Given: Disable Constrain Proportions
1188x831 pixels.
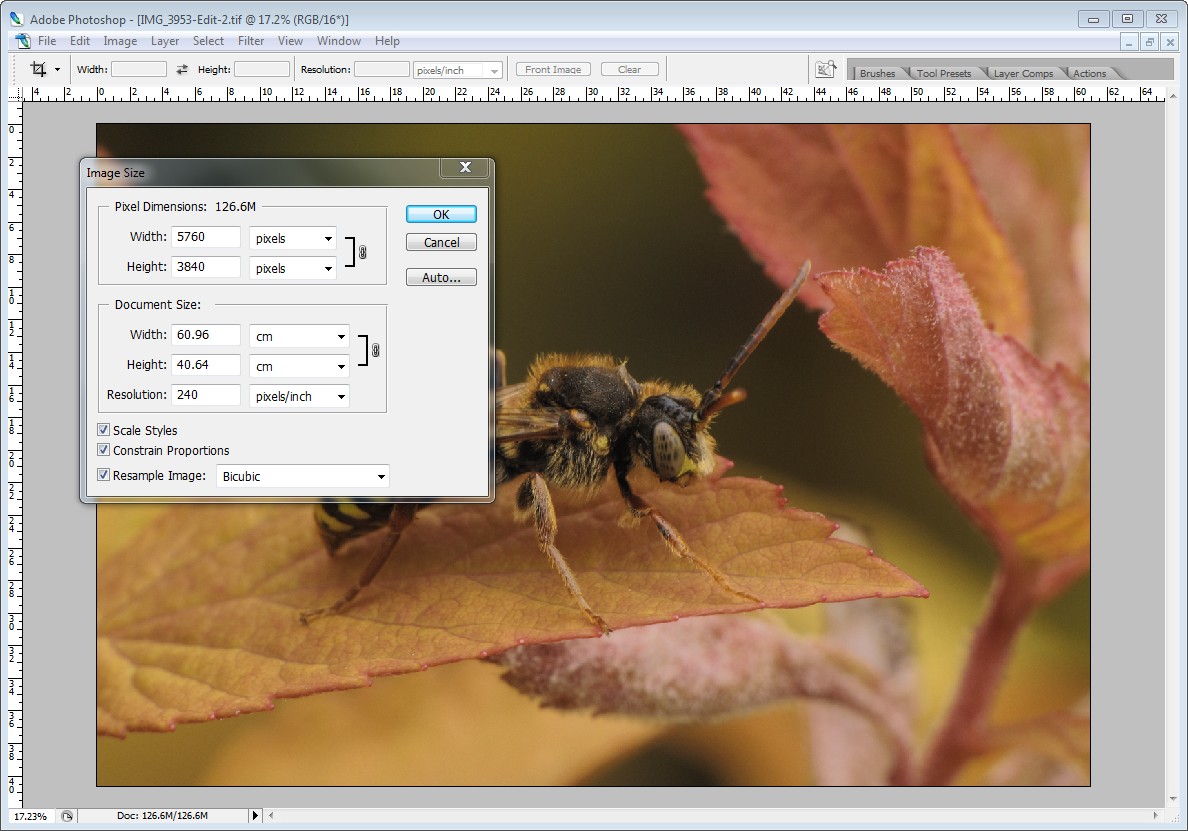Looking at the screenshot, I should tap(103, 450).
